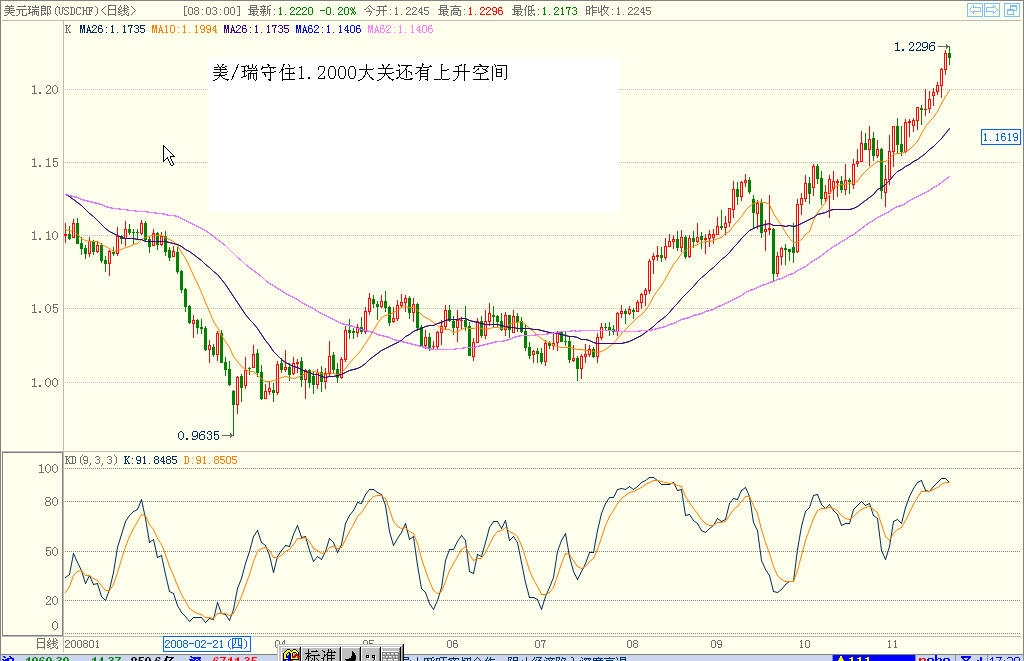Go to previous chart with left arrow
The width and height of the screenshot is (1024, 661).
pyautogui.click(x=975, y=10)
